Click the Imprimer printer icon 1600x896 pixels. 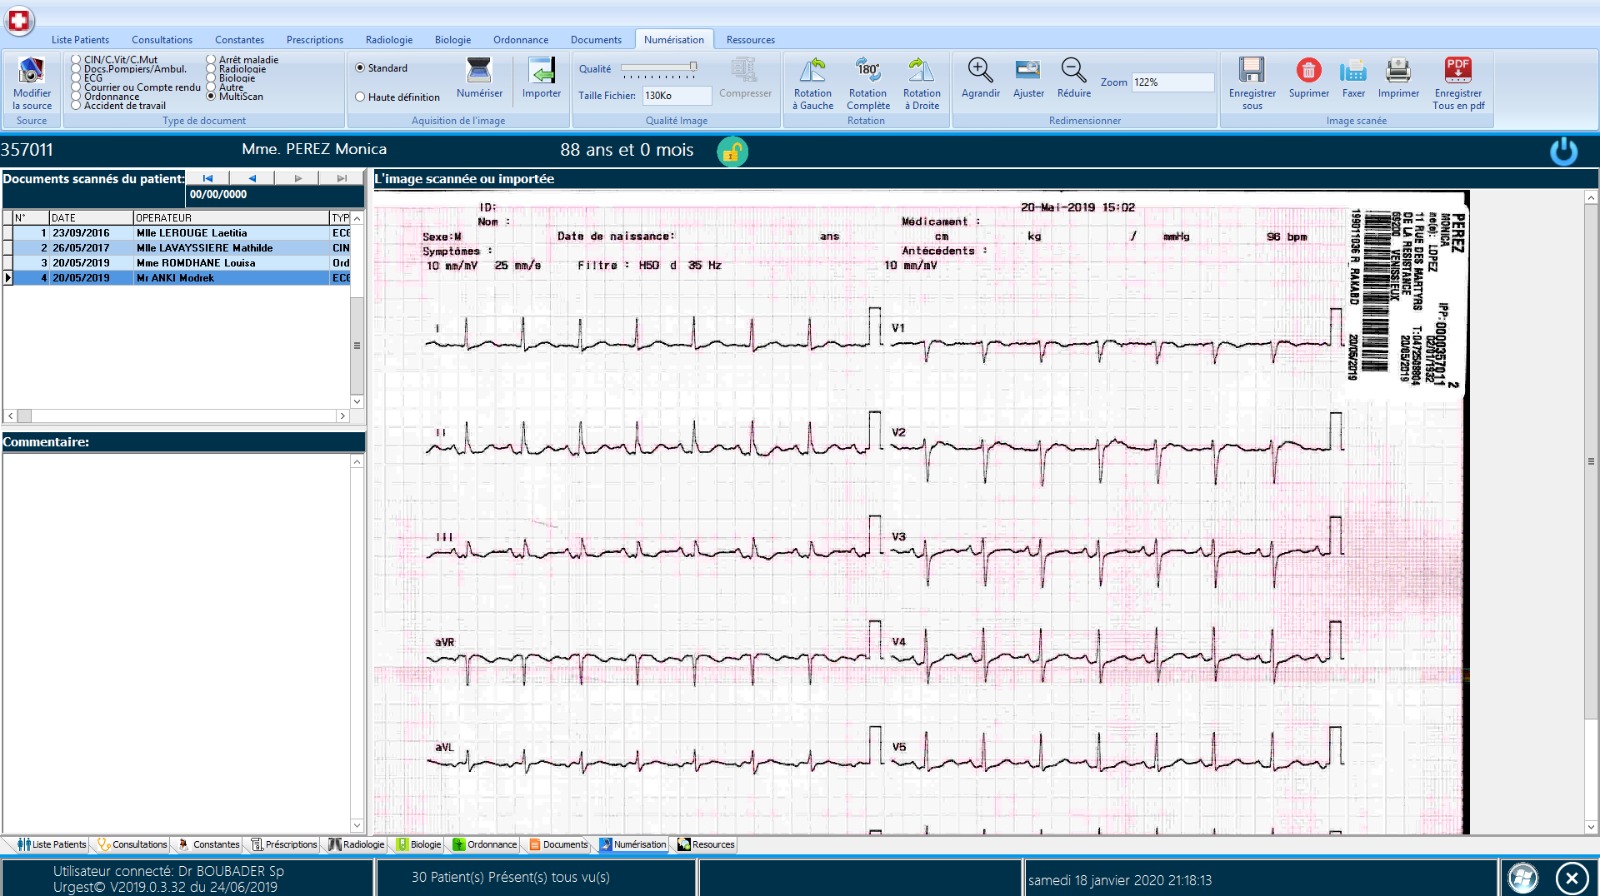coord(1398,70)
